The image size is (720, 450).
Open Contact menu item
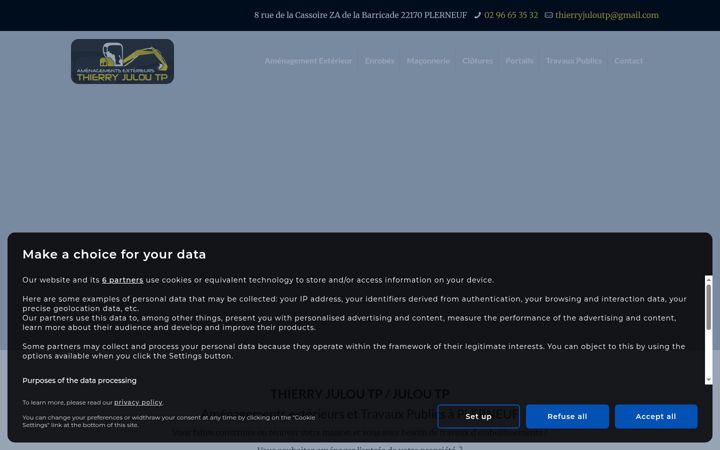(x=628, y=61)
